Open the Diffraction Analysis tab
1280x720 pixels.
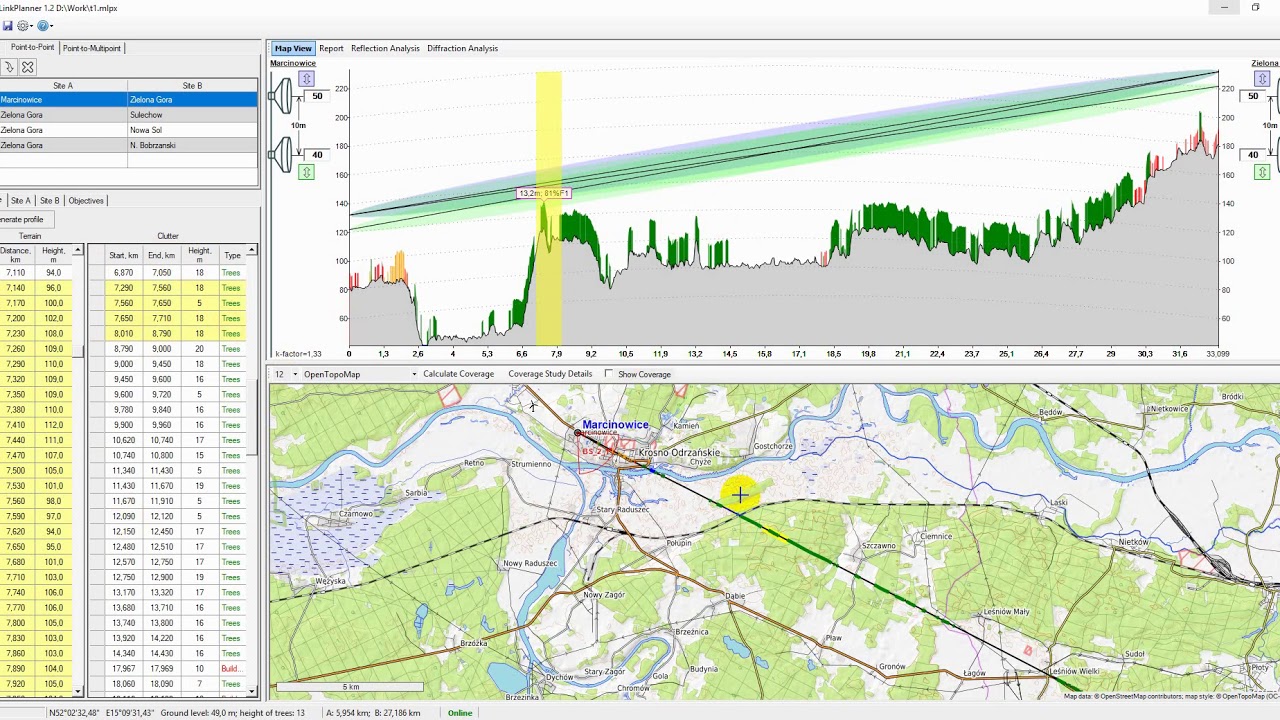tap(463, 48)
